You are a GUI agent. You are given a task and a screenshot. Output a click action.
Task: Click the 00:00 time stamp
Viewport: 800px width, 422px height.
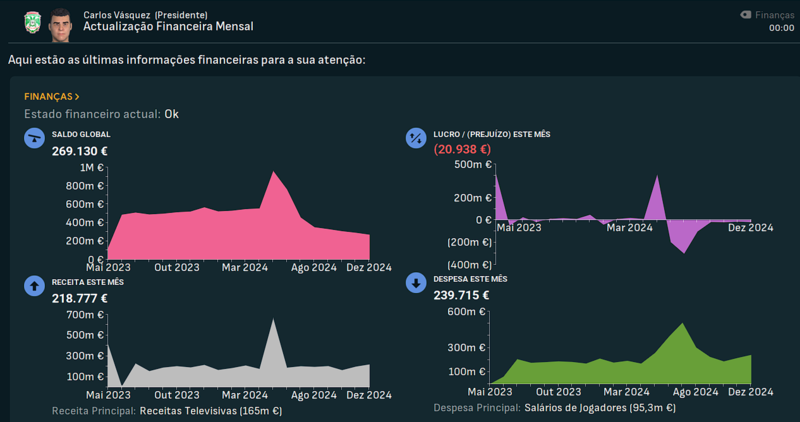coord(782,28)
